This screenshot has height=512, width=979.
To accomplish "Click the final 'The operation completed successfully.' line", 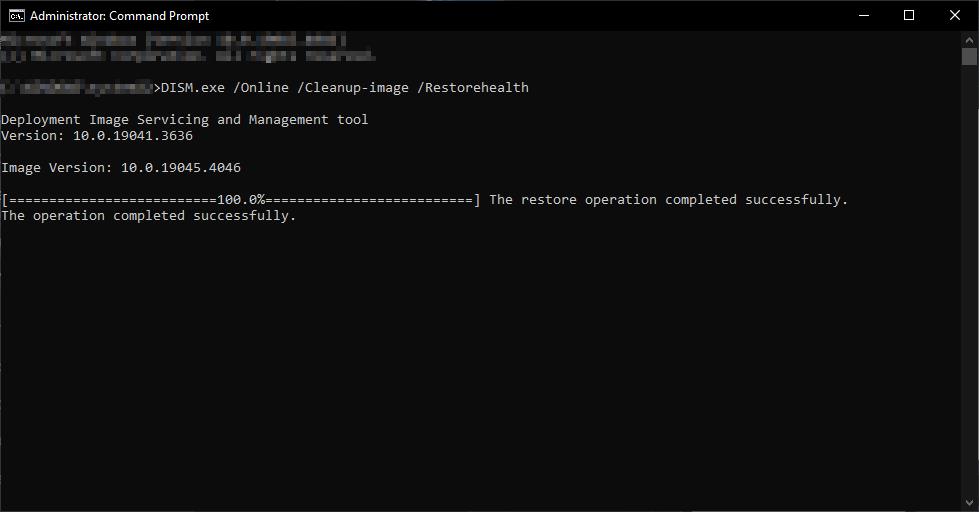I will point(149,216).
